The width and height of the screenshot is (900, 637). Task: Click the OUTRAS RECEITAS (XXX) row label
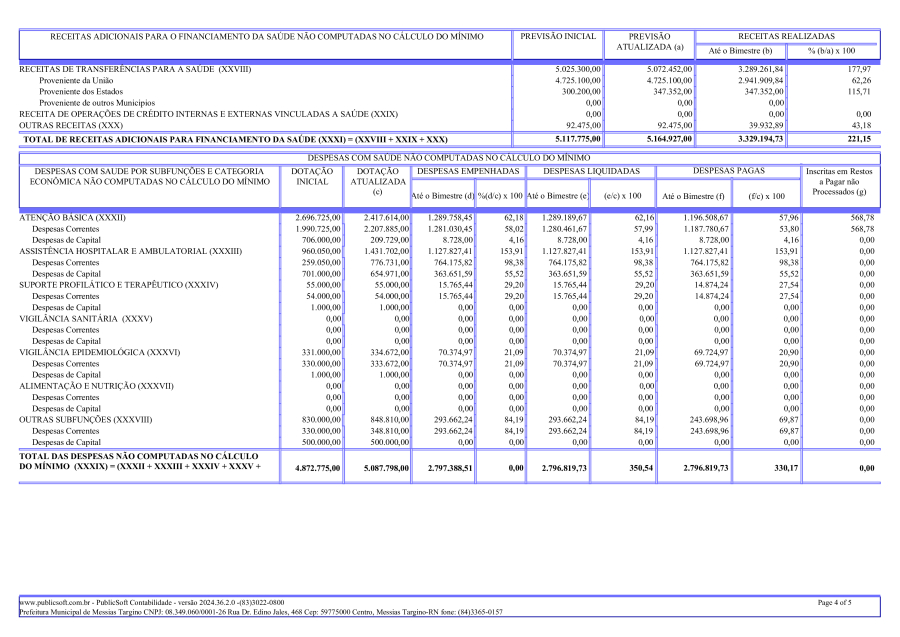point(72,125)
